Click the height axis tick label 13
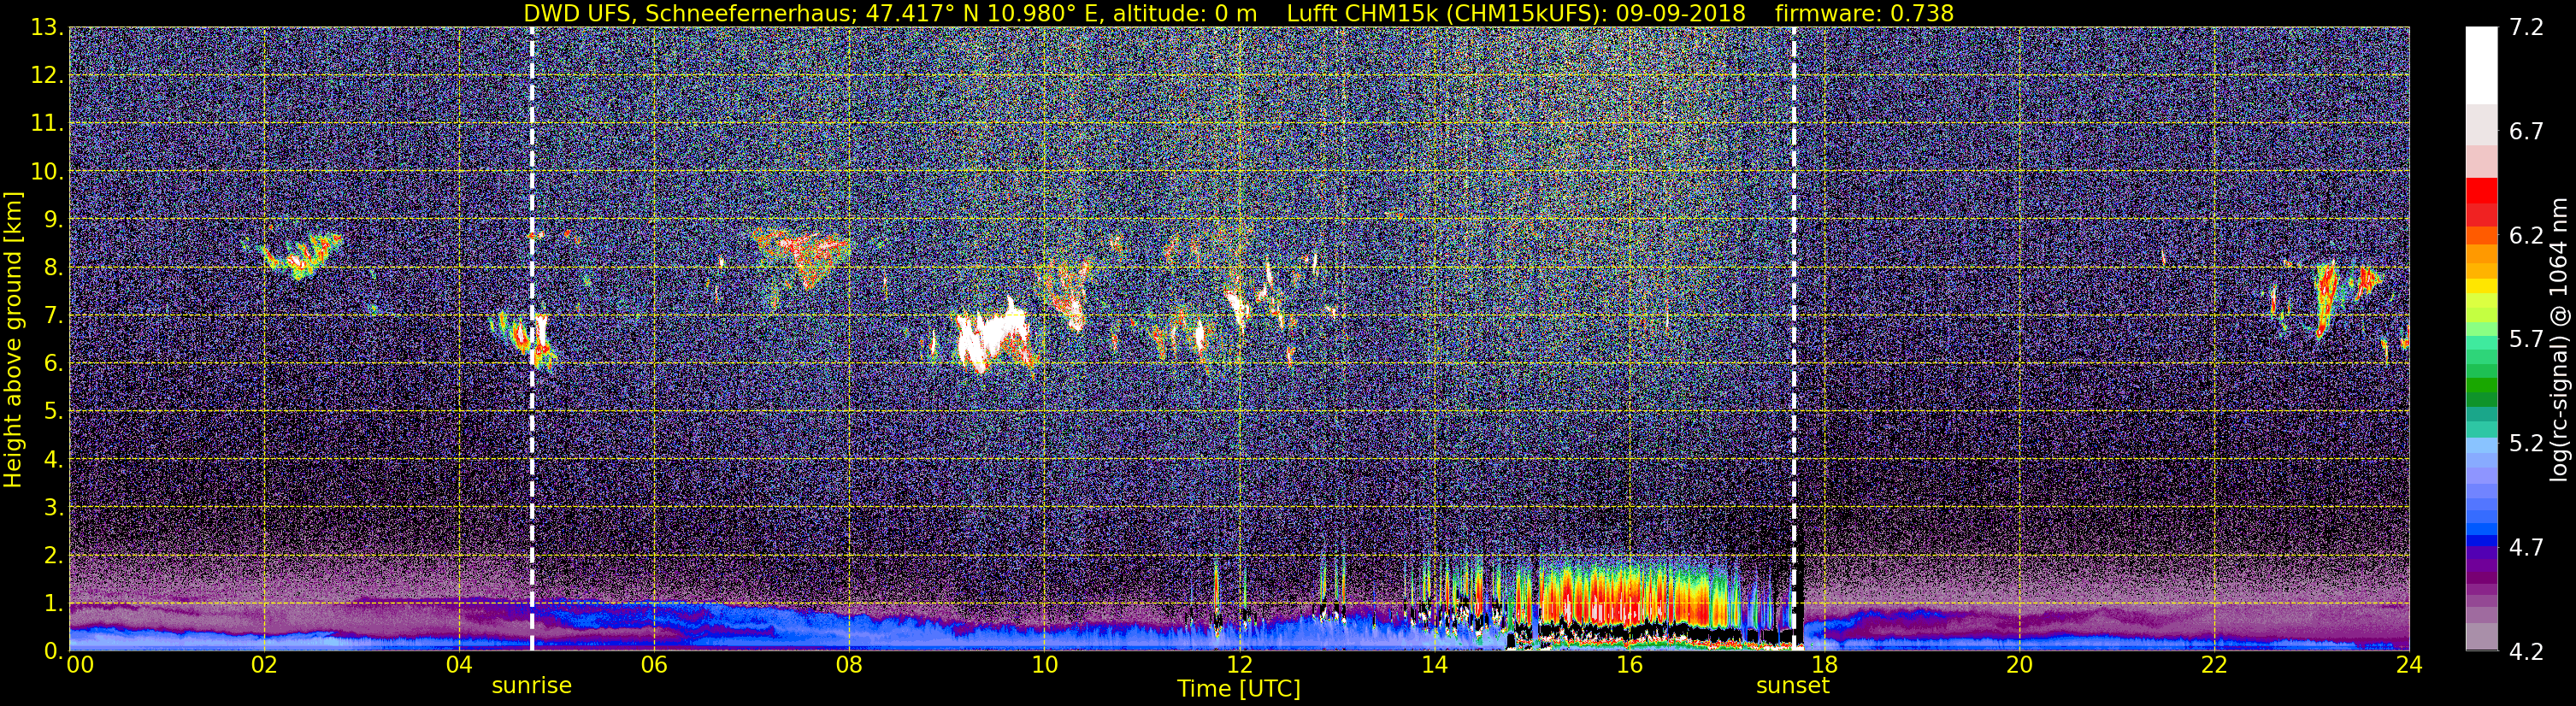The image size is (2576, 706). 46,28
